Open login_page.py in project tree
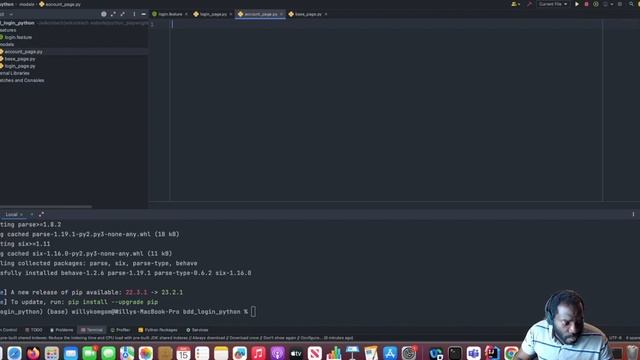The image size is (640, 360). coord(20,66)
